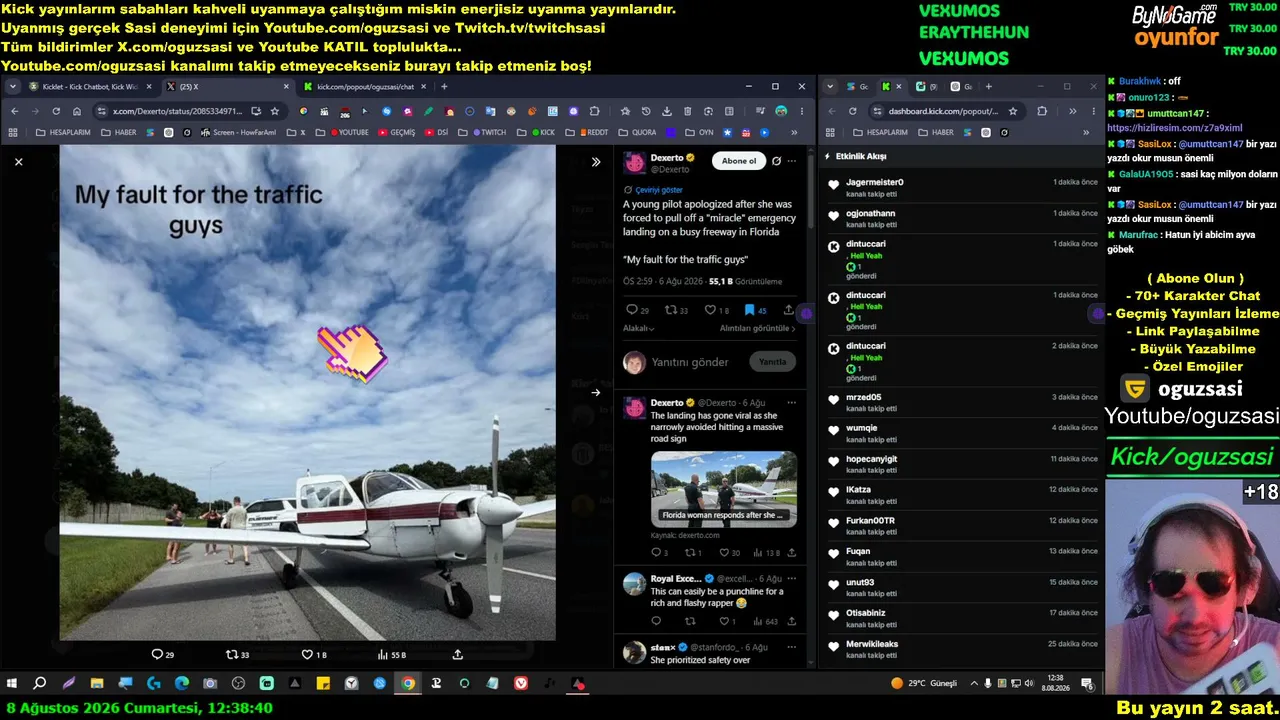The height and width of the screenshot is (720, 1280).
Task: Reload the X page in left browser
Action: click(55, 111)
